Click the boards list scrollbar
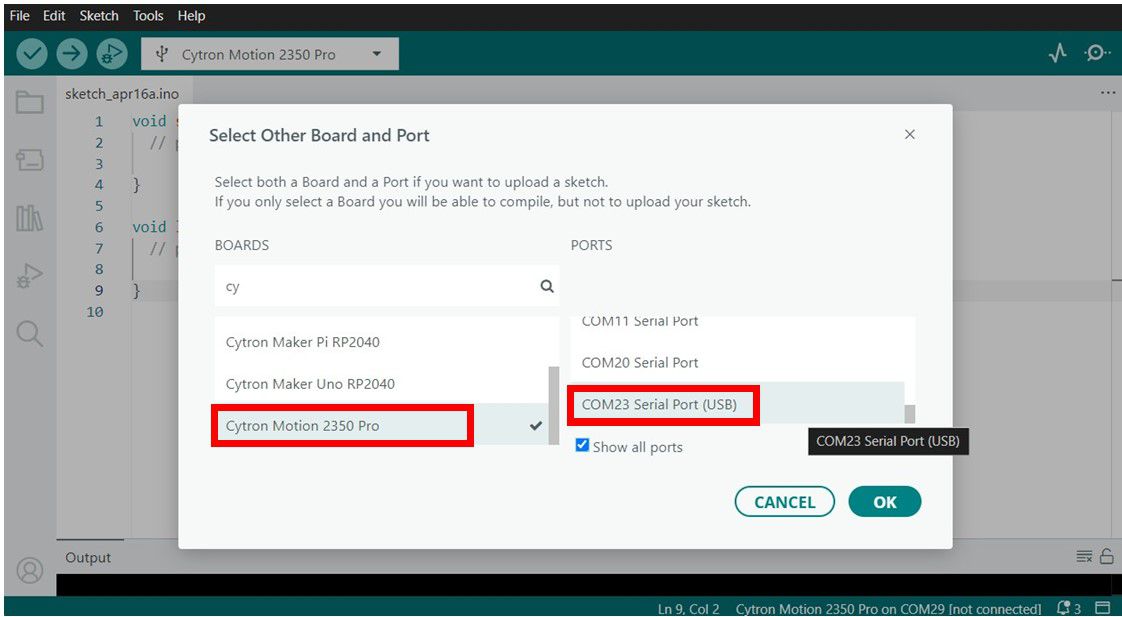 553,400
